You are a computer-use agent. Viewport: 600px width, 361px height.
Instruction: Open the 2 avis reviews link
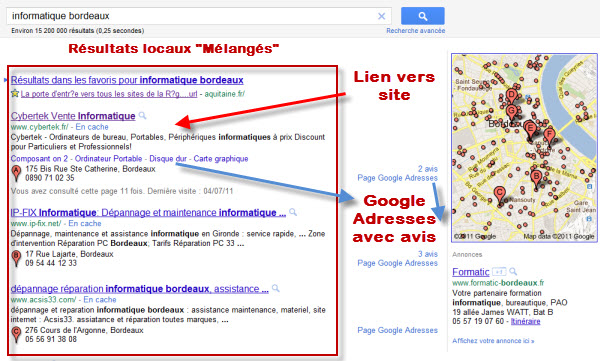pyautogui.click(x=428, y=169)
